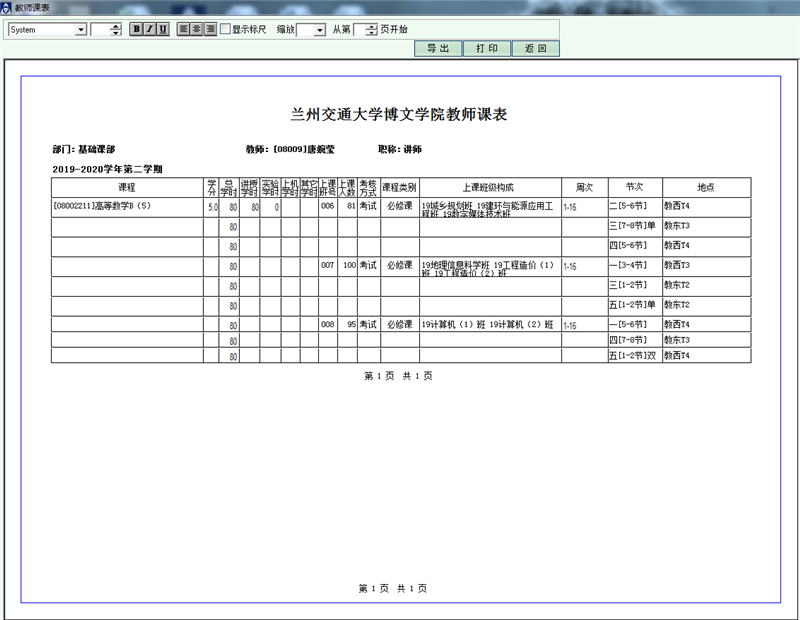The image size is (800, 620).
Task: Open the System font dropdown
Action: tap(80, 30)
